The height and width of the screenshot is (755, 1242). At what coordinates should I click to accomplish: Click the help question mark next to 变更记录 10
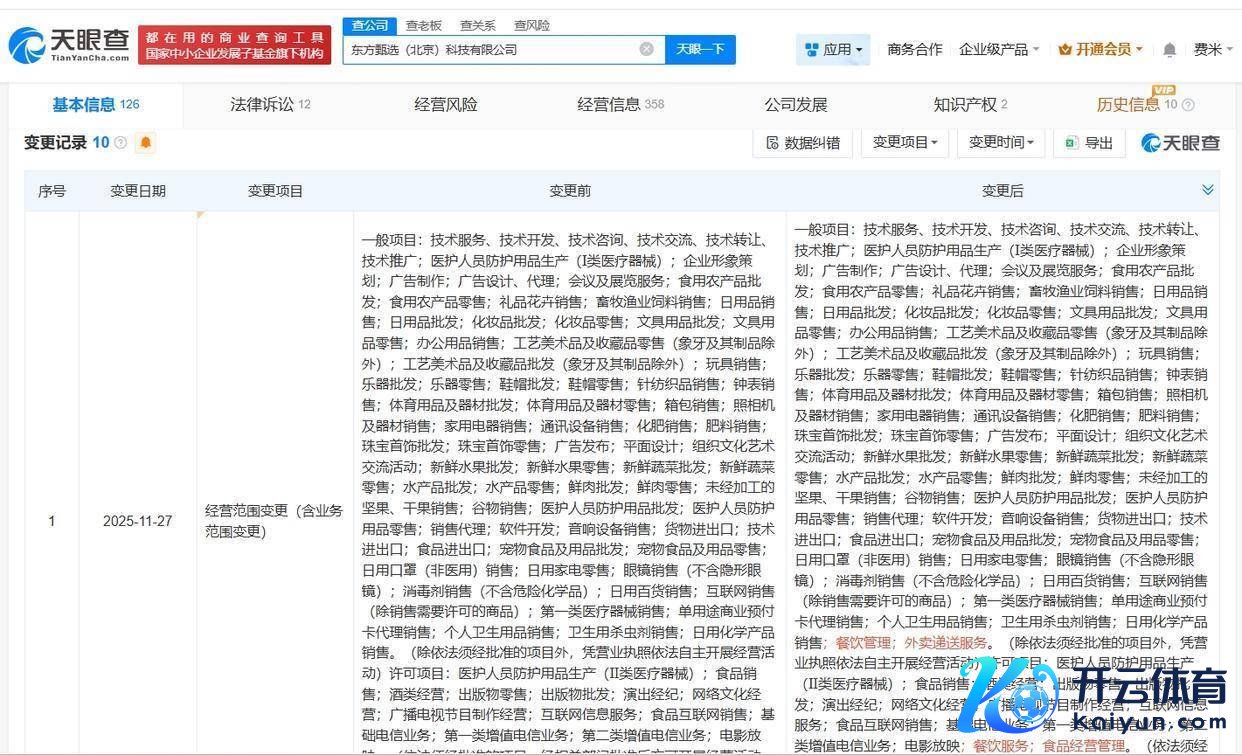click(x=121, y=143)
